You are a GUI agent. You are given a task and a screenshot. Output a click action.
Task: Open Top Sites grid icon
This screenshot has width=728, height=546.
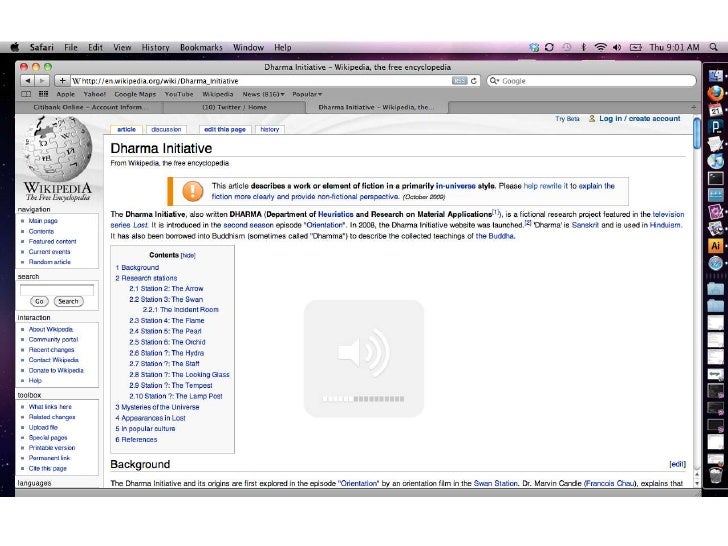pos(43,94)
